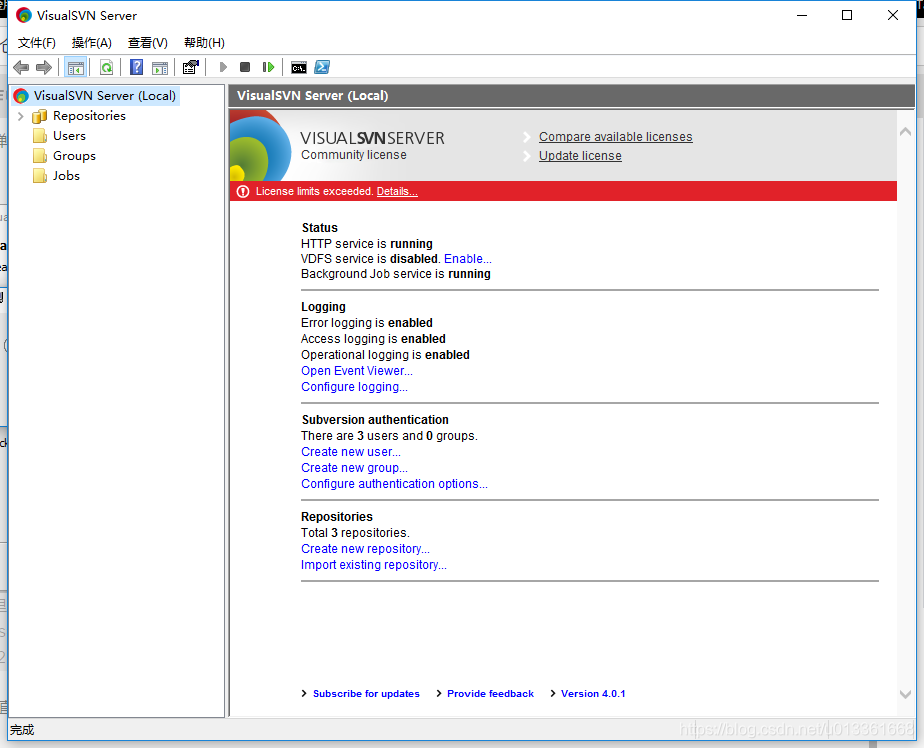Click Open Event Viewer link
The image size is (924, 748).
[357, 371]
